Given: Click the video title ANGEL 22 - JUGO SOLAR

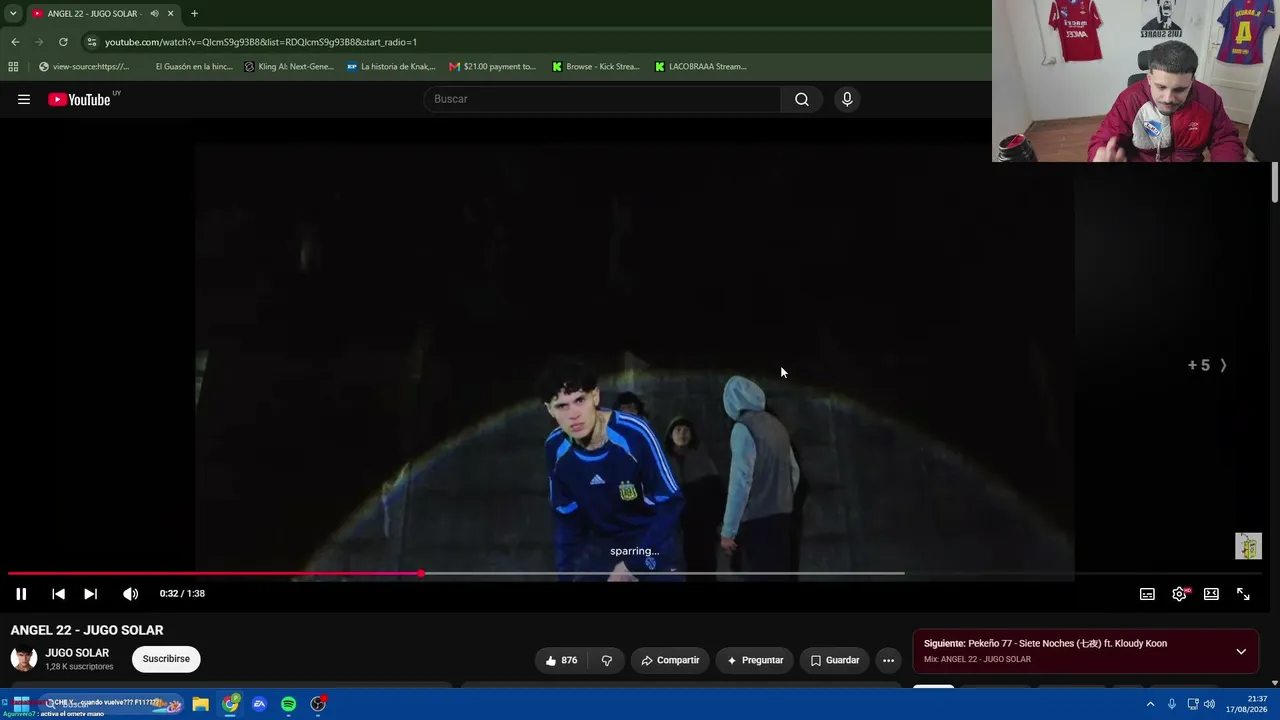Looking at the screenshot, I should (x=87, y=630).
